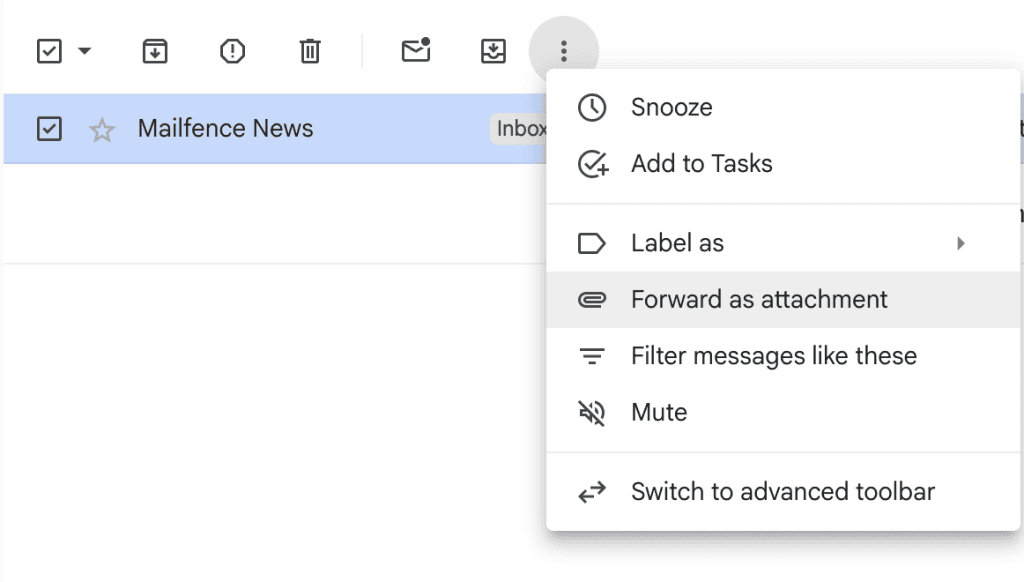1024x582 pixels.
Task: Expand the Label as submenu
Action: point(962,242)
